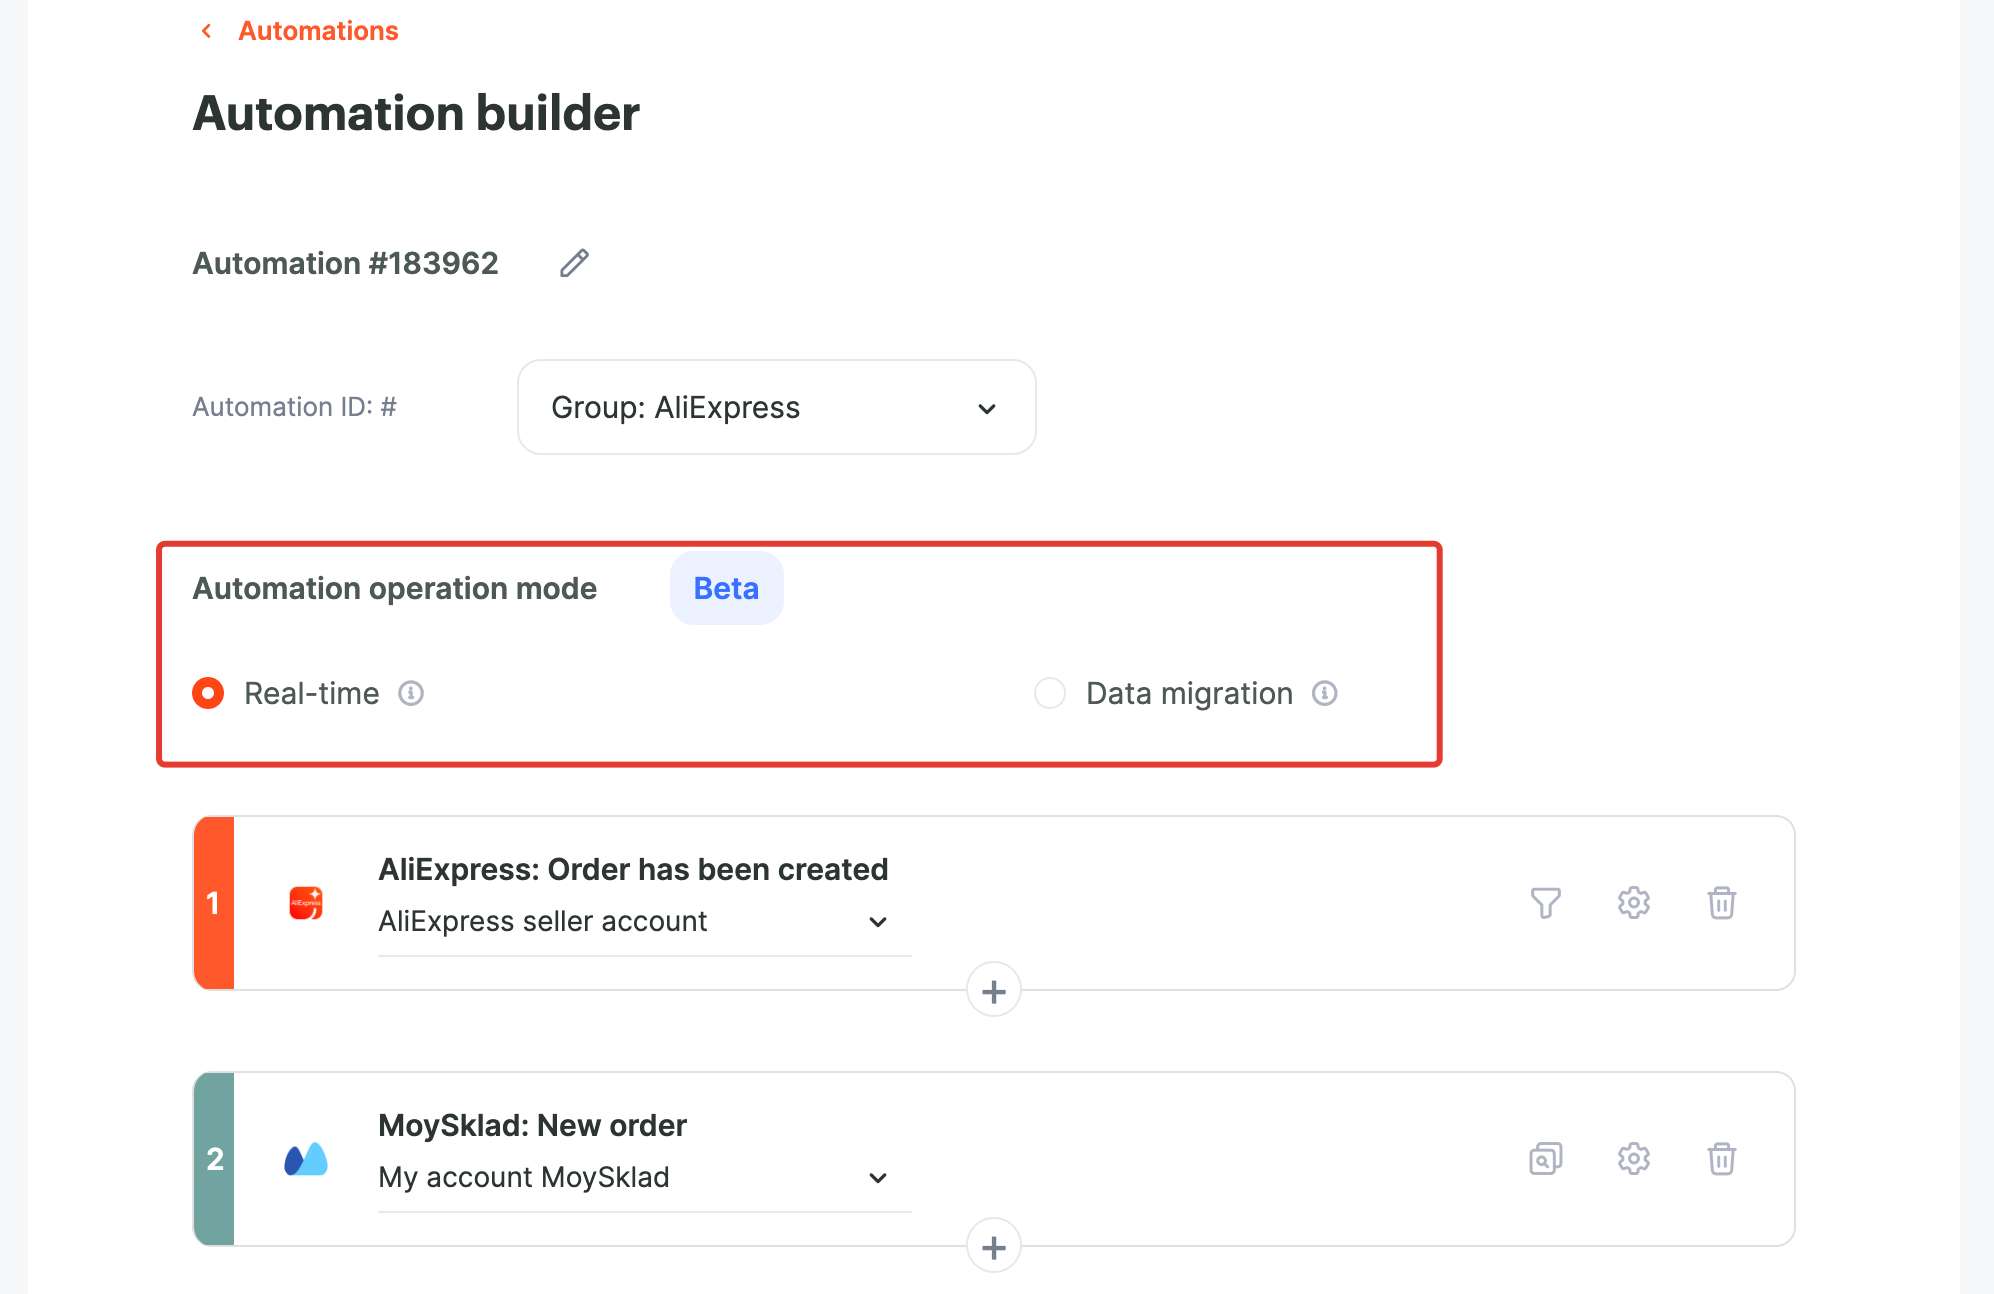Click the Beta badge
The height and width of the screenshot is (1294, 1994).
click(x=726, y=588)
